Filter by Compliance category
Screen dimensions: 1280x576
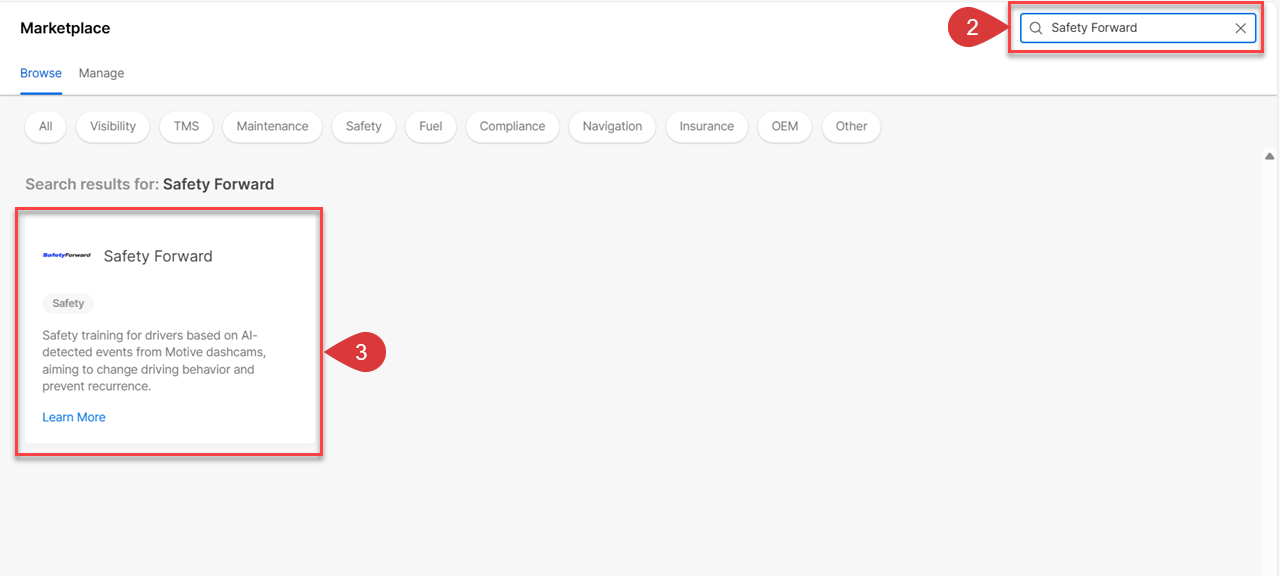click(512, 126)
